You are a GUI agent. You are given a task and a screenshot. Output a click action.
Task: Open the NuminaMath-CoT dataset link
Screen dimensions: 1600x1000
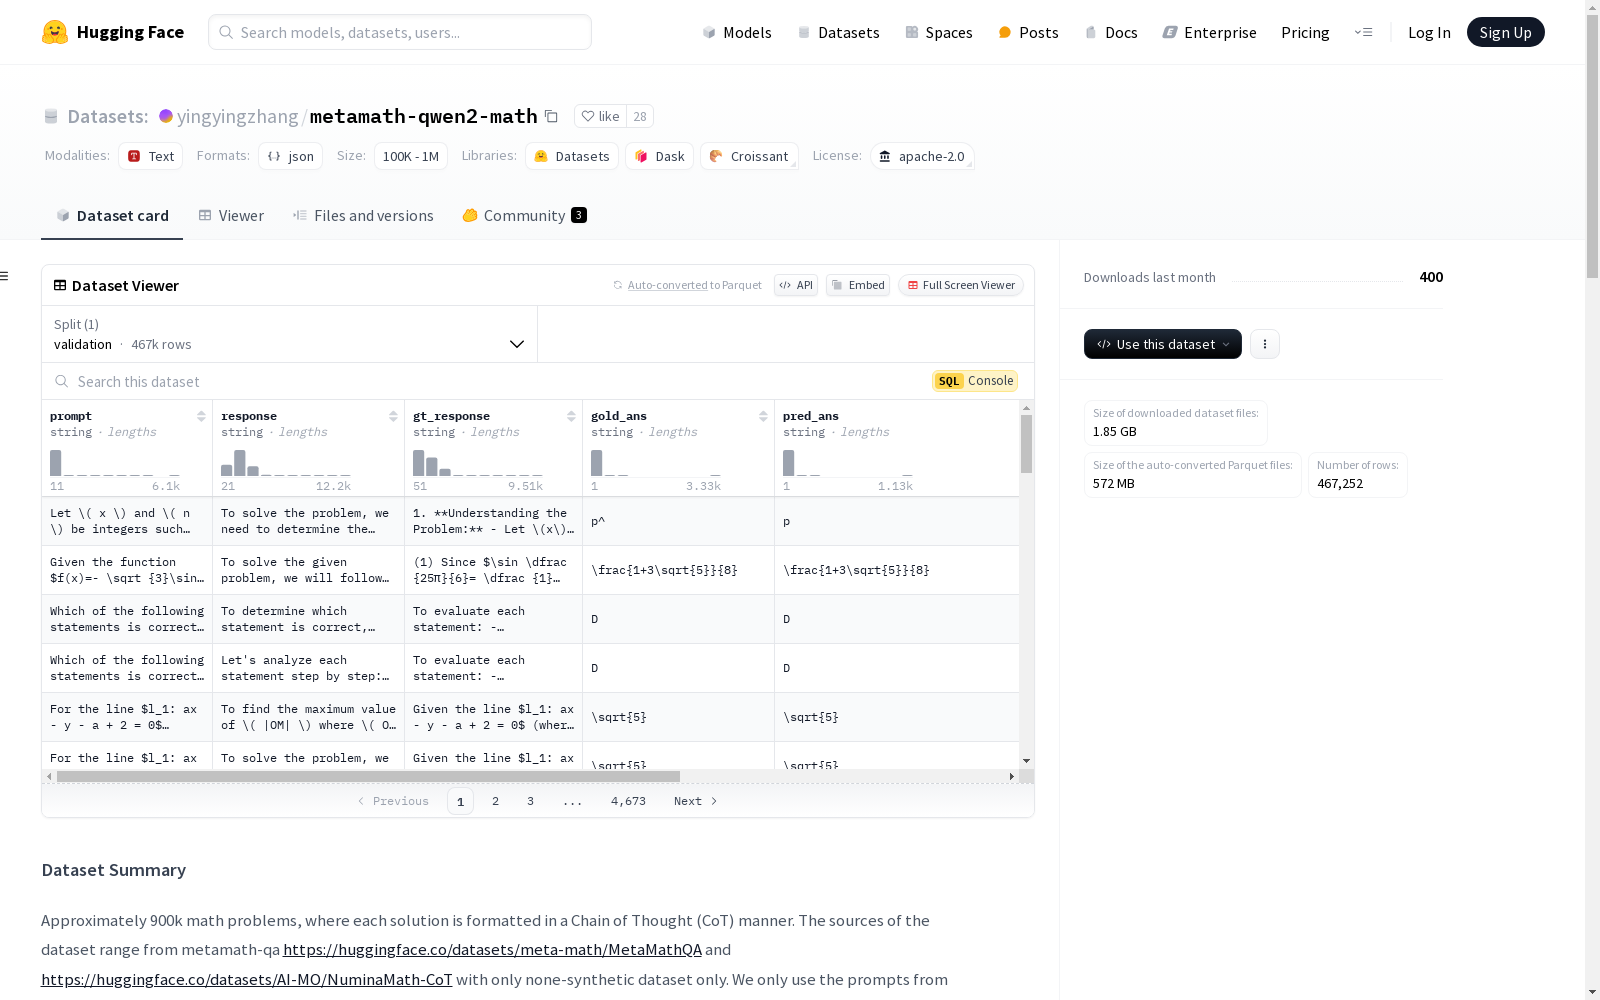point(247,979)
